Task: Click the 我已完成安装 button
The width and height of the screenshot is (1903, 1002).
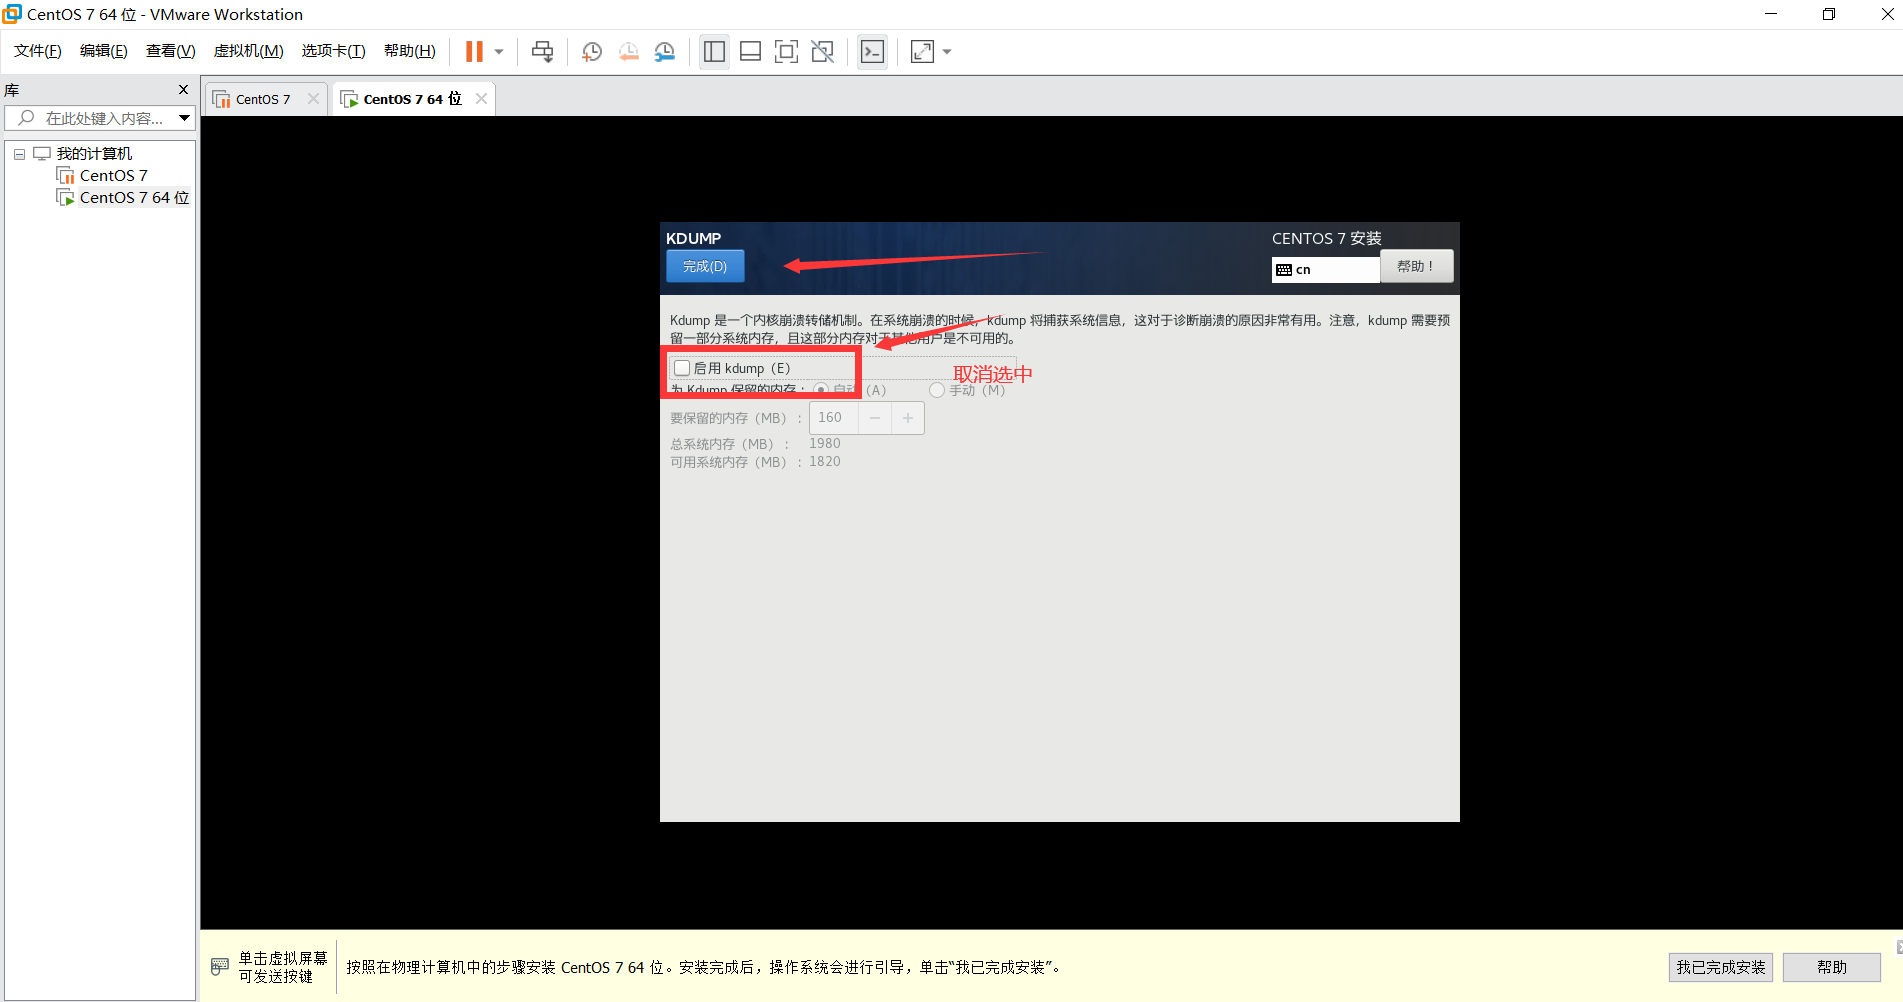Action: click(1720, 967)
